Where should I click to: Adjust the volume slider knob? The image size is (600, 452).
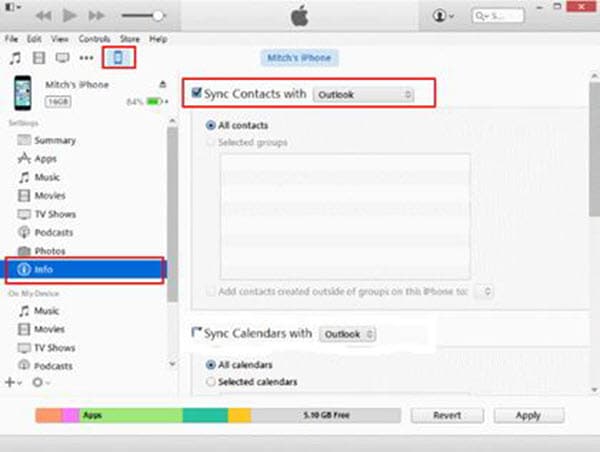point(158,16)
